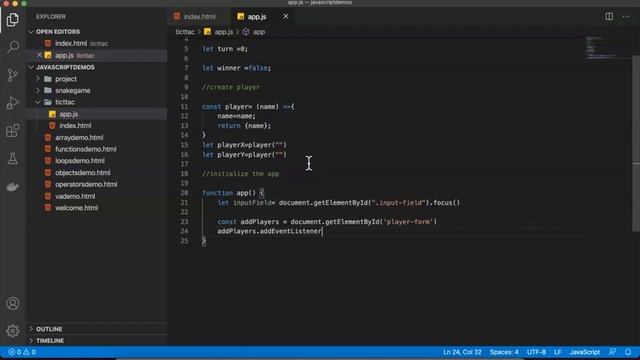Split the editor to the right
This screenshot has width=640, height=360.
point(609,16)
